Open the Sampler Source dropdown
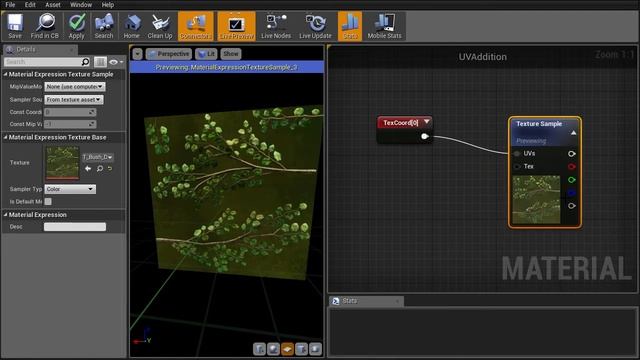 [x=74, y=100]
